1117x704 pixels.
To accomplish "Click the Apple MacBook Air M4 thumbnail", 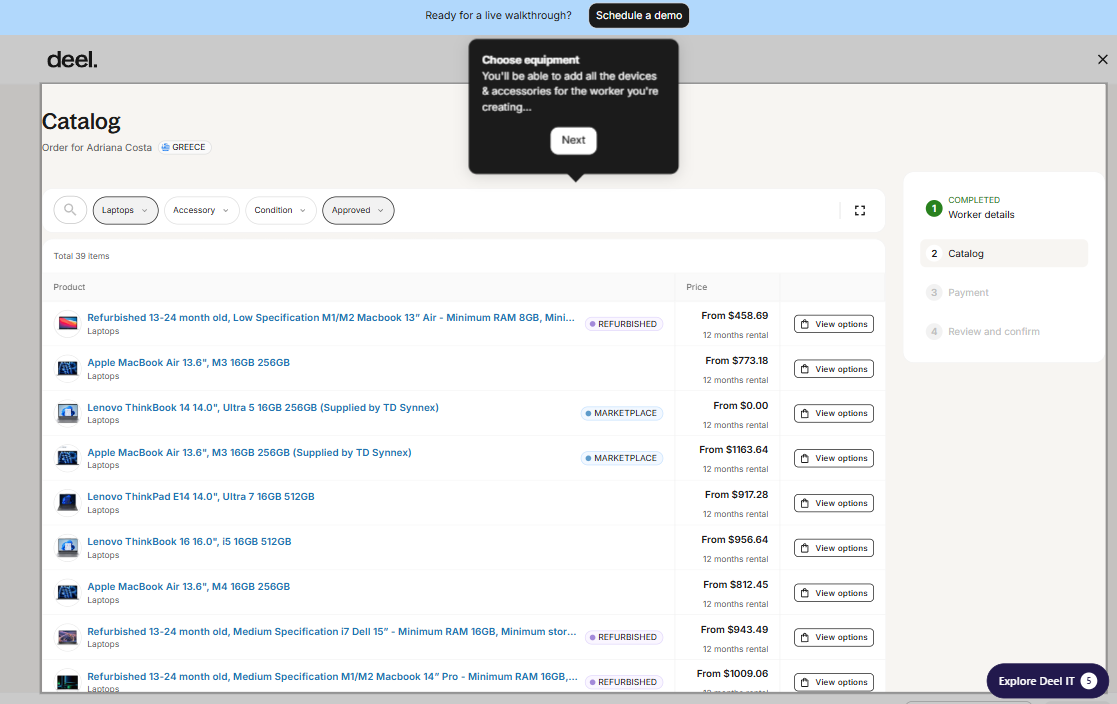I will click(x=68, y=592).
